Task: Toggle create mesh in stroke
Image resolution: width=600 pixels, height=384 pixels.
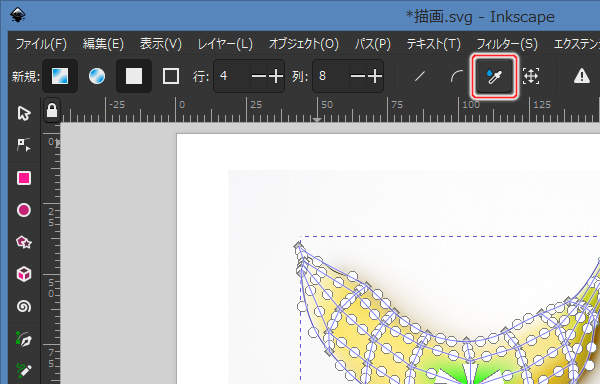Action: click(171, 76)
